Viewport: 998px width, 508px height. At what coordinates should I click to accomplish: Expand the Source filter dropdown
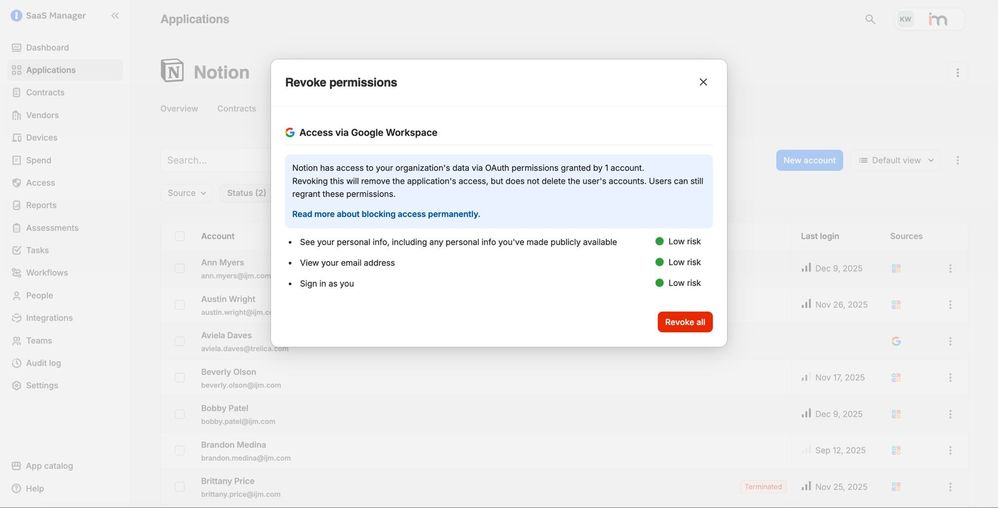pyautogui.click(x=187, y=193)
